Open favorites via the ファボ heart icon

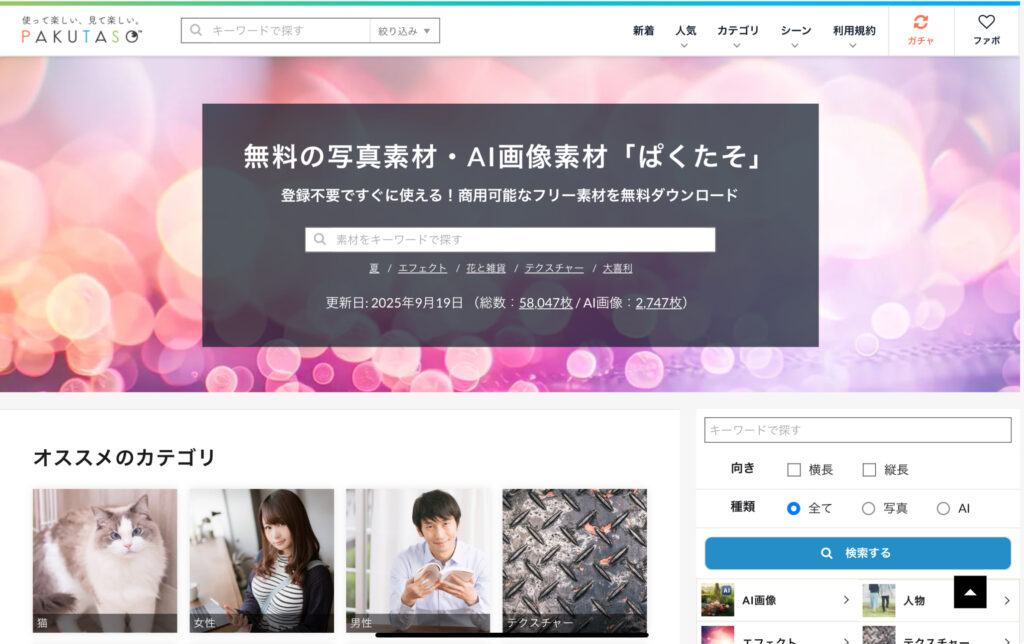coord(986,22)
